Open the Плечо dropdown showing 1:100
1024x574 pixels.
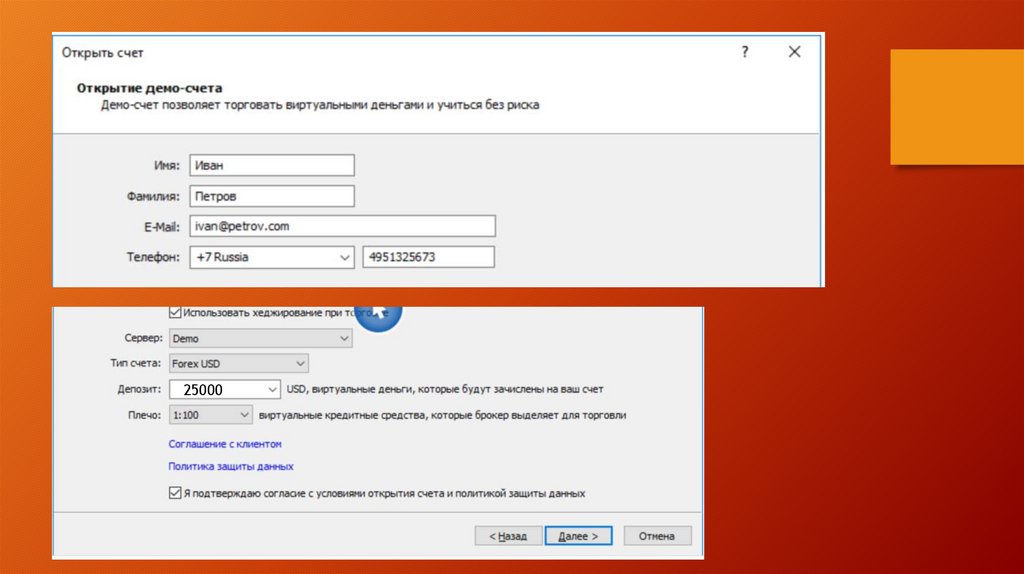pyautogui.click(x=210, y=415)
